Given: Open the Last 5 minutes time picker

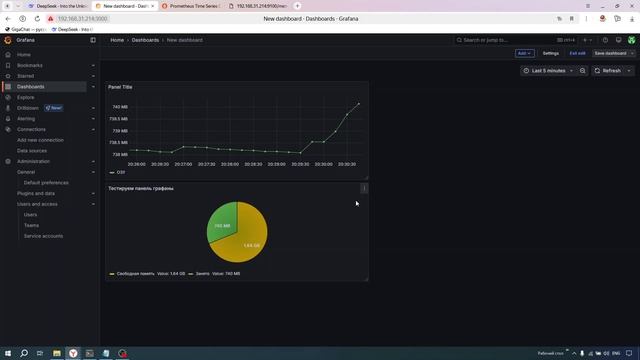Looking at the screenshot, I should click(548, 71).
